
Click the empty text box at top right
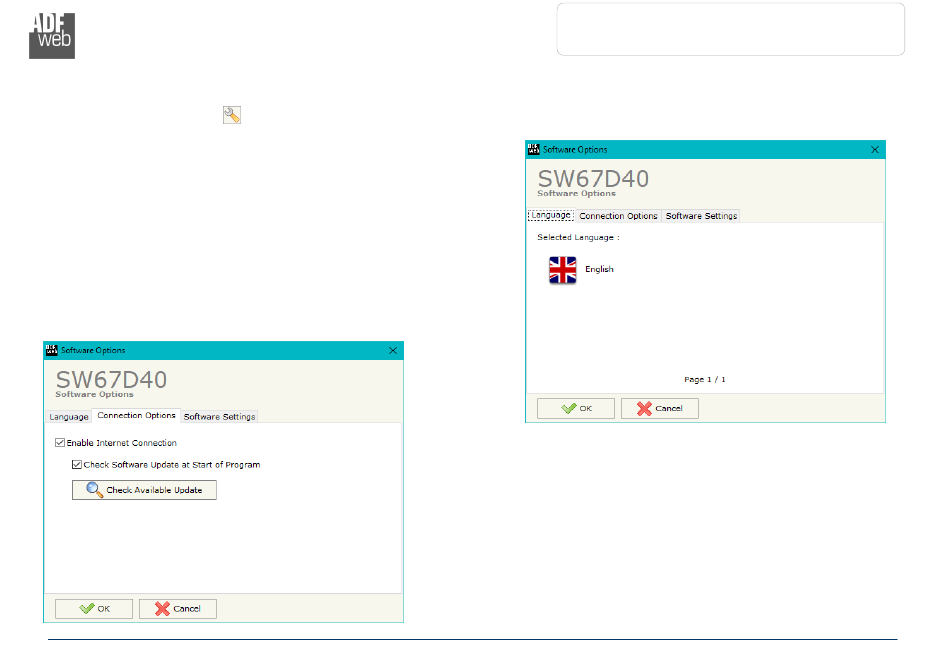tap(731, 29)
